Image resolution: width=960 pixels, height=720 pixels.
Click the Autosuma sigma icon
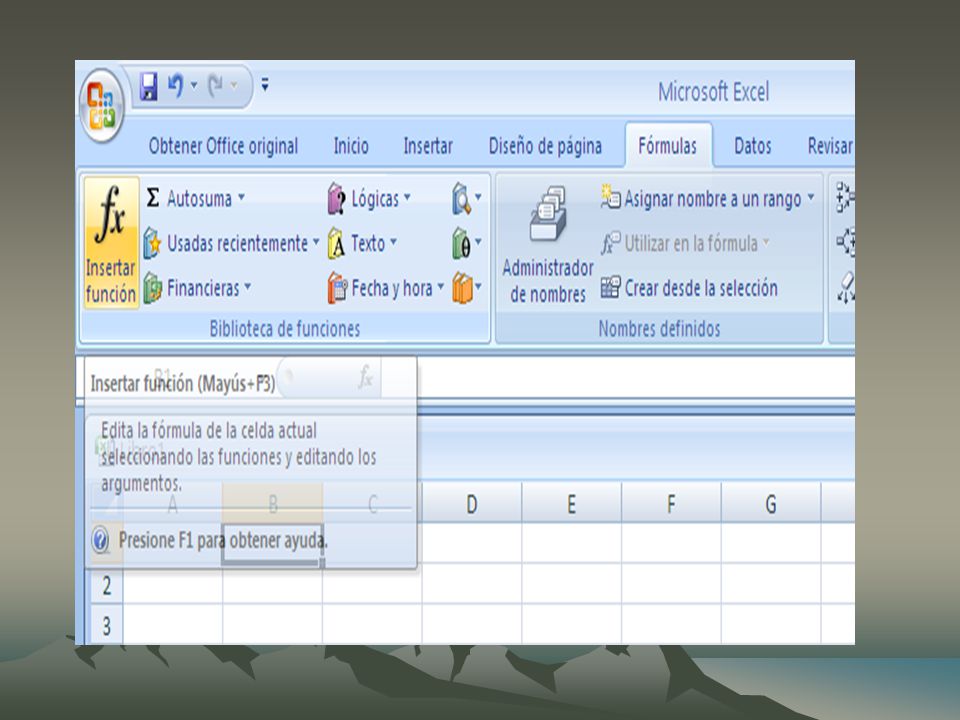point(153,198)
